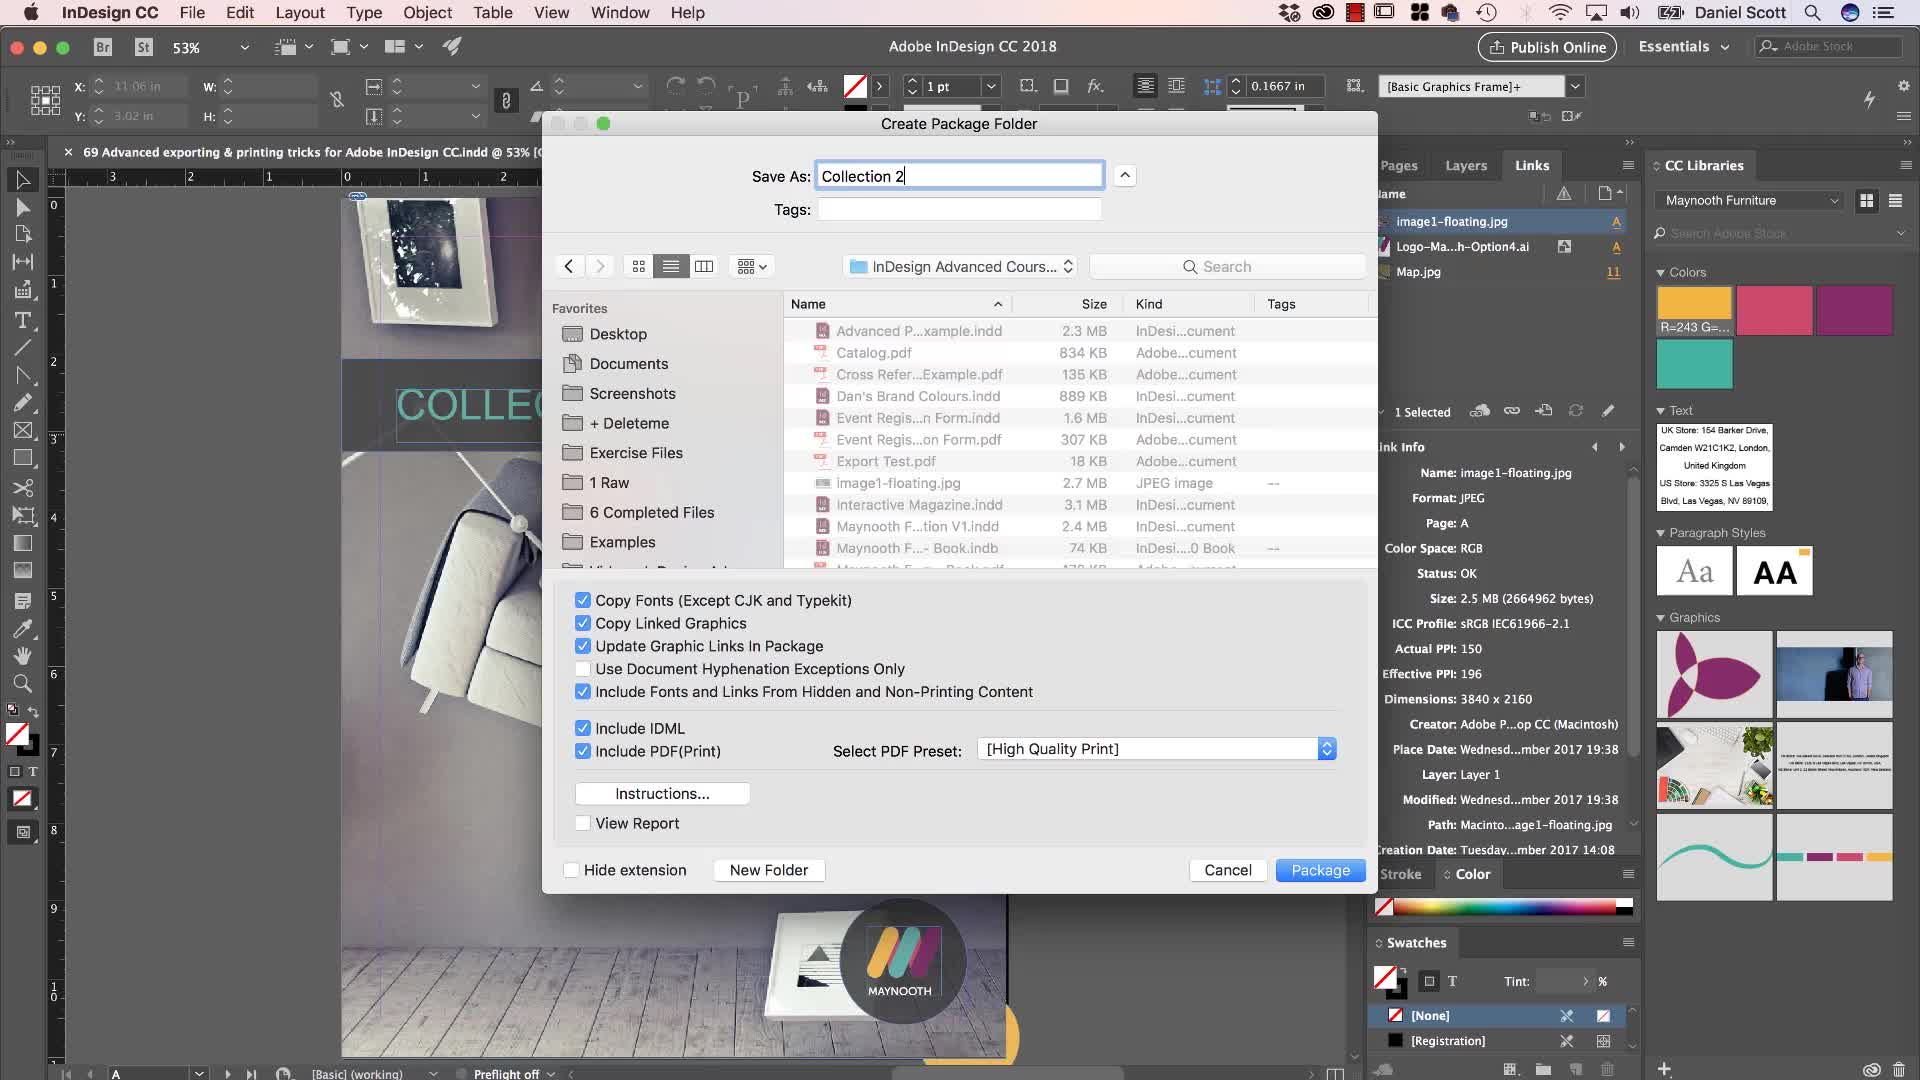
Task: Select the Eyedropper tool
Action: tap(22, 629)
